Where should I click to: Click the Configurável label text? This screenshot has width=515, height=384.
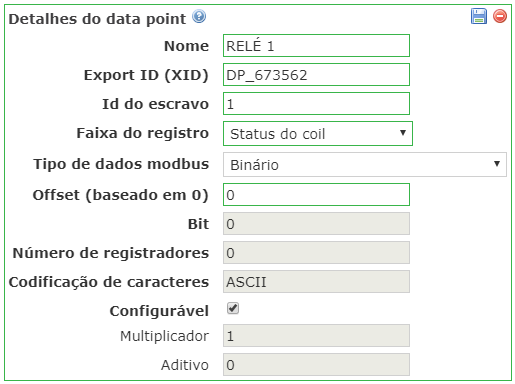pyautogui.click(x=159, y=311)
